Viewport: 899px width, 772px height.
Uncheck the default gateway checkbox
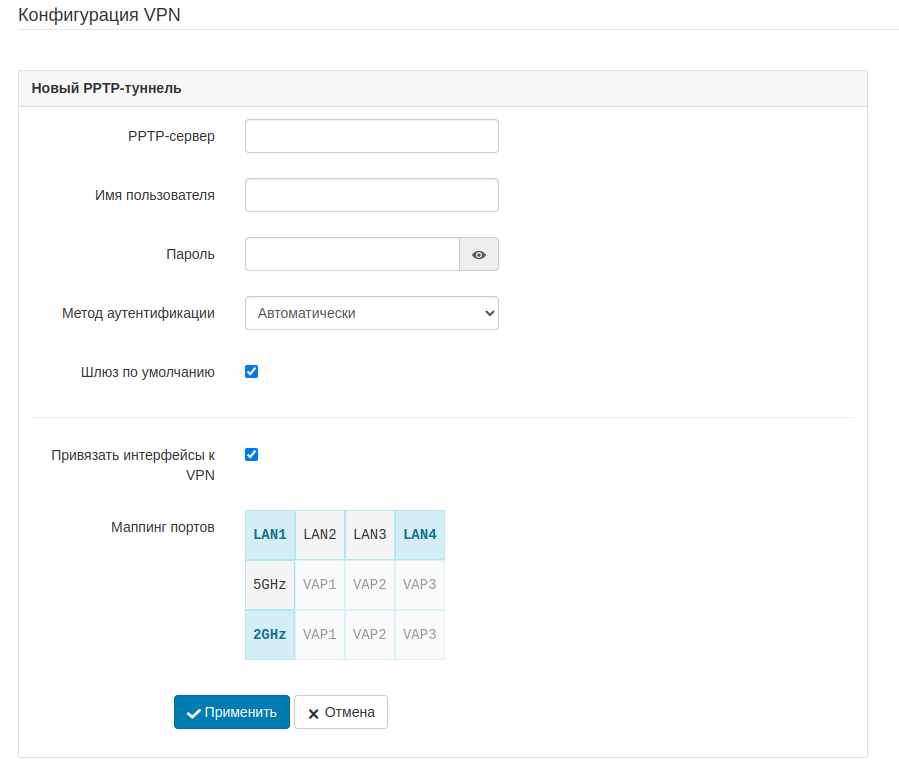pyautogui.click(x=252, y=372)
